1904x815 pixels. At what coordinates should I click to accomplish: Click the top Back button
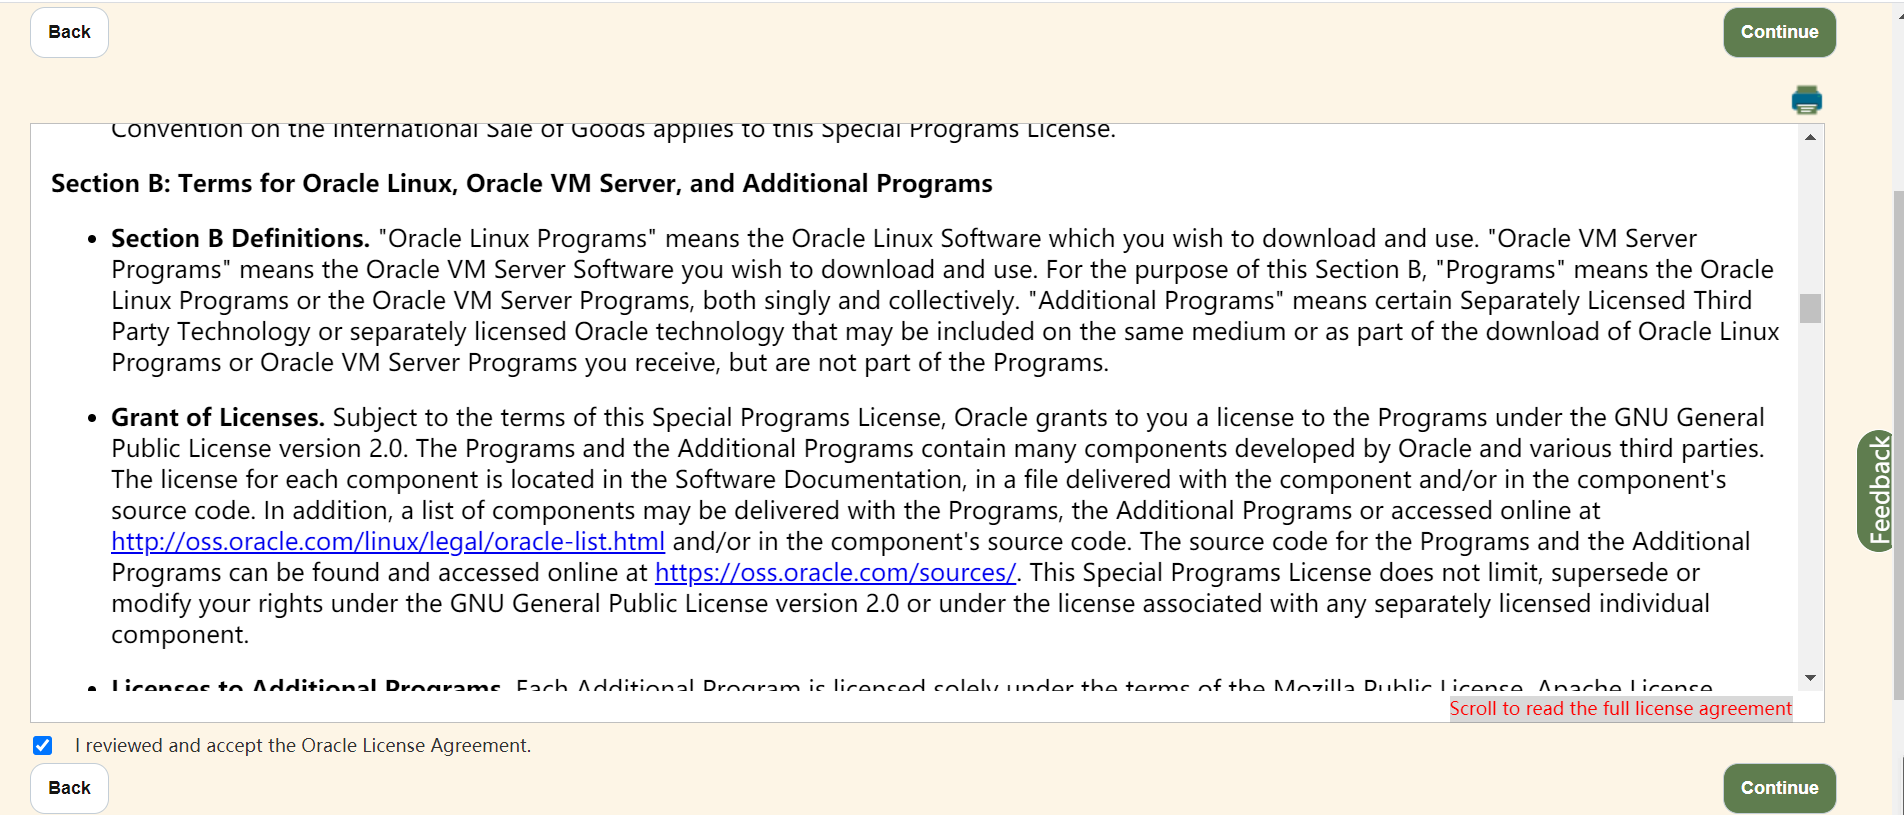(x=69, y=32)
